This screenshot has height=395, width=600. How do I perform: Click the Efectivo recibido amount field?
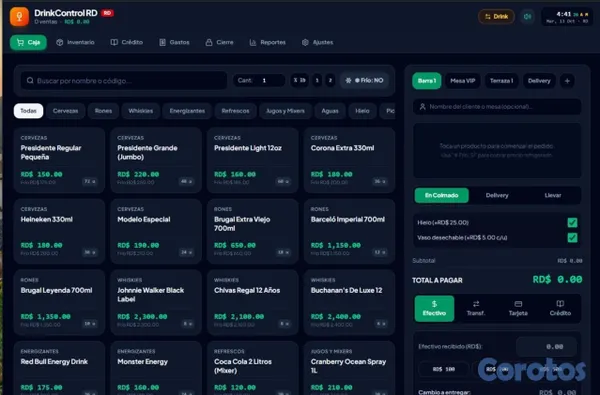tap(546, 347)
